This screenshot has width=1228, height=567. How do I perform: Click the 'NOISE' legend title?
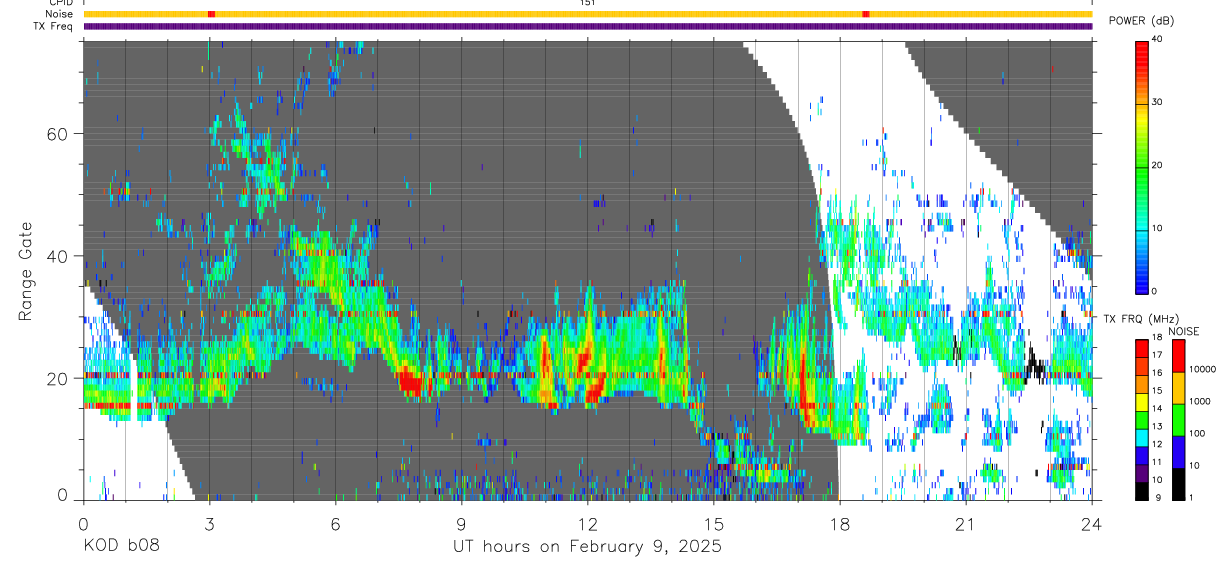1185,330
